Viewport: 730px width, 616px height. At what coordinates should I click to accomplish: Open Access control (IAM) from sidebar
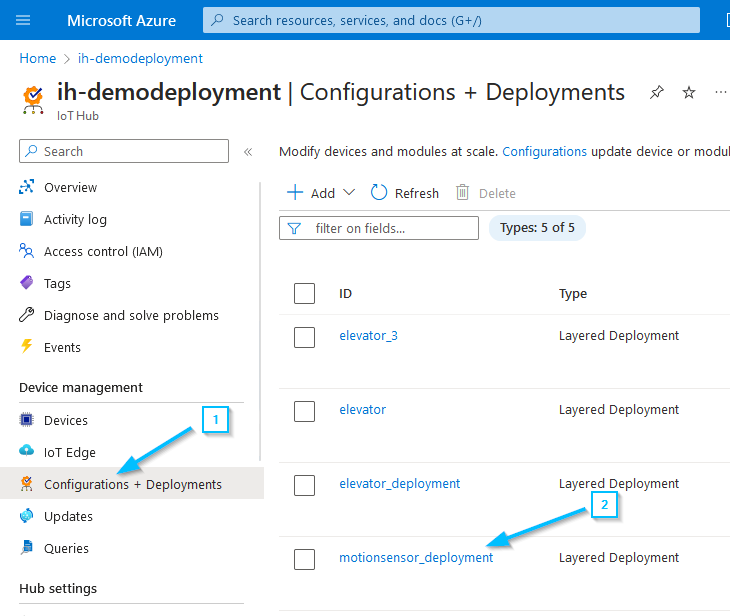(x=102, y=251)
